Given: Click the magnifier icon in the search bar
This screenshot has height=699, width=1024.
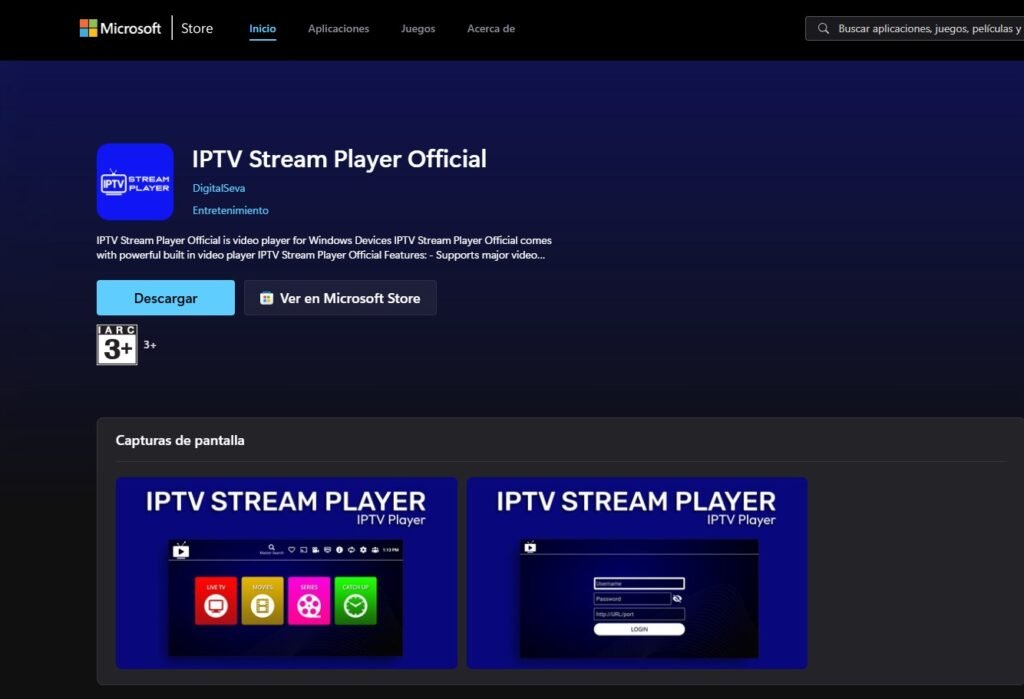Looking at the screenshot, I should 823,28.
